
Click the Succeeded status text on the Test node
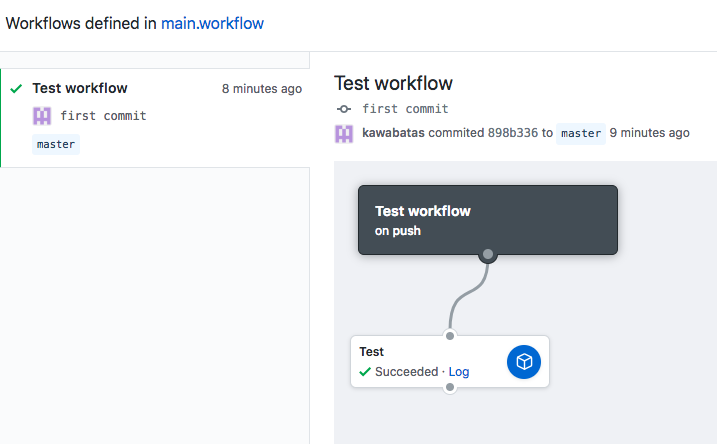point(407,372)
